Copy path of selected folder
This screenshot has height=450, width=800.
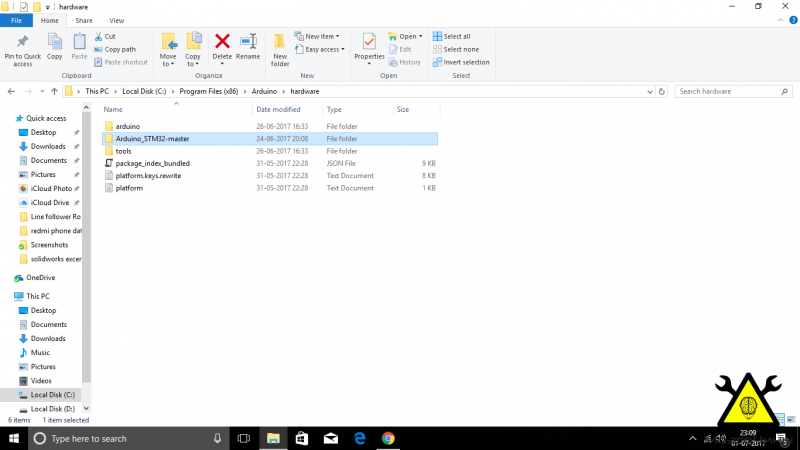click(x=115, y=49)
